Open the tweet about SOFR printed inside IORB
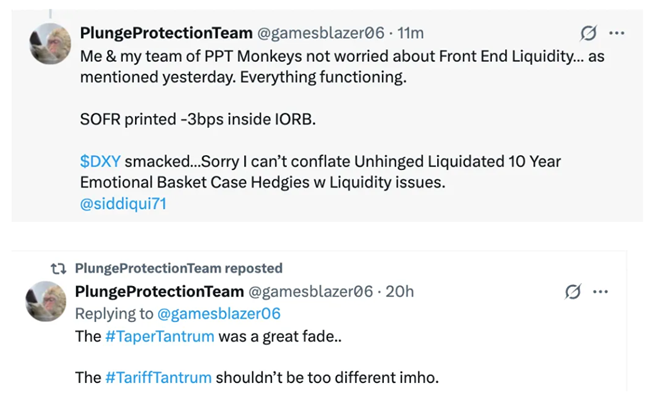 click(x=327, y=116)
